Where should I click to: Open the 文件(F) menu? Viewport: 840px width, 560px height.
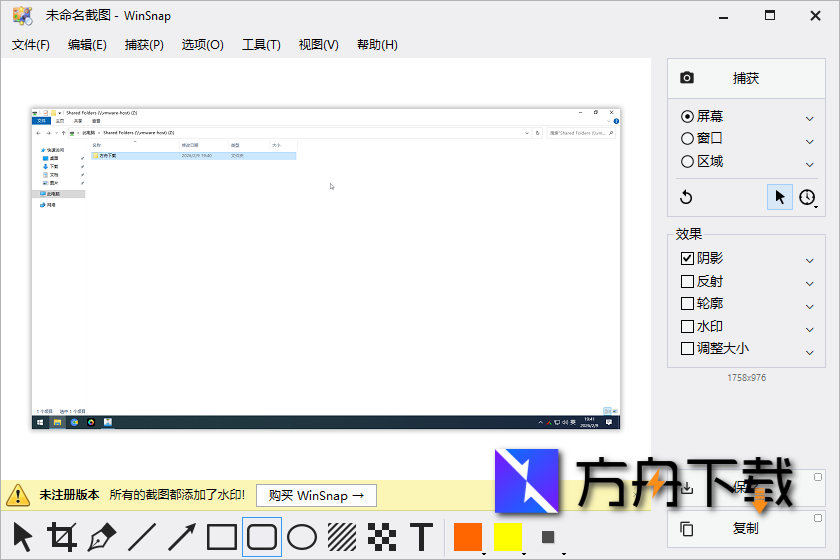click(x=31, y=44)
